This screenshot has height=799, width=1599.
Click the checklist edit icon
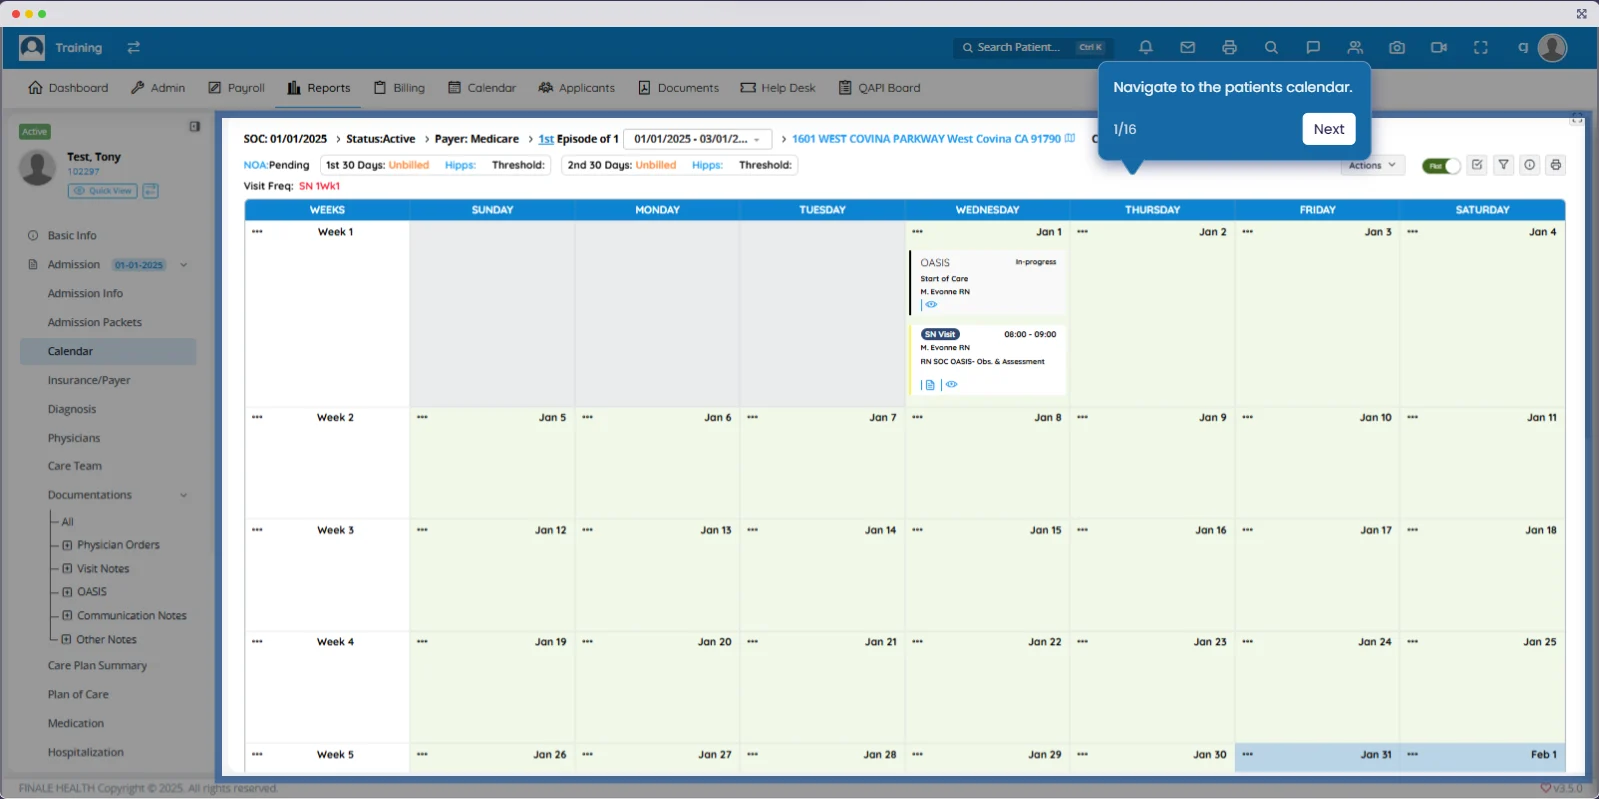pyautogui.click(x=1477, y=165)
